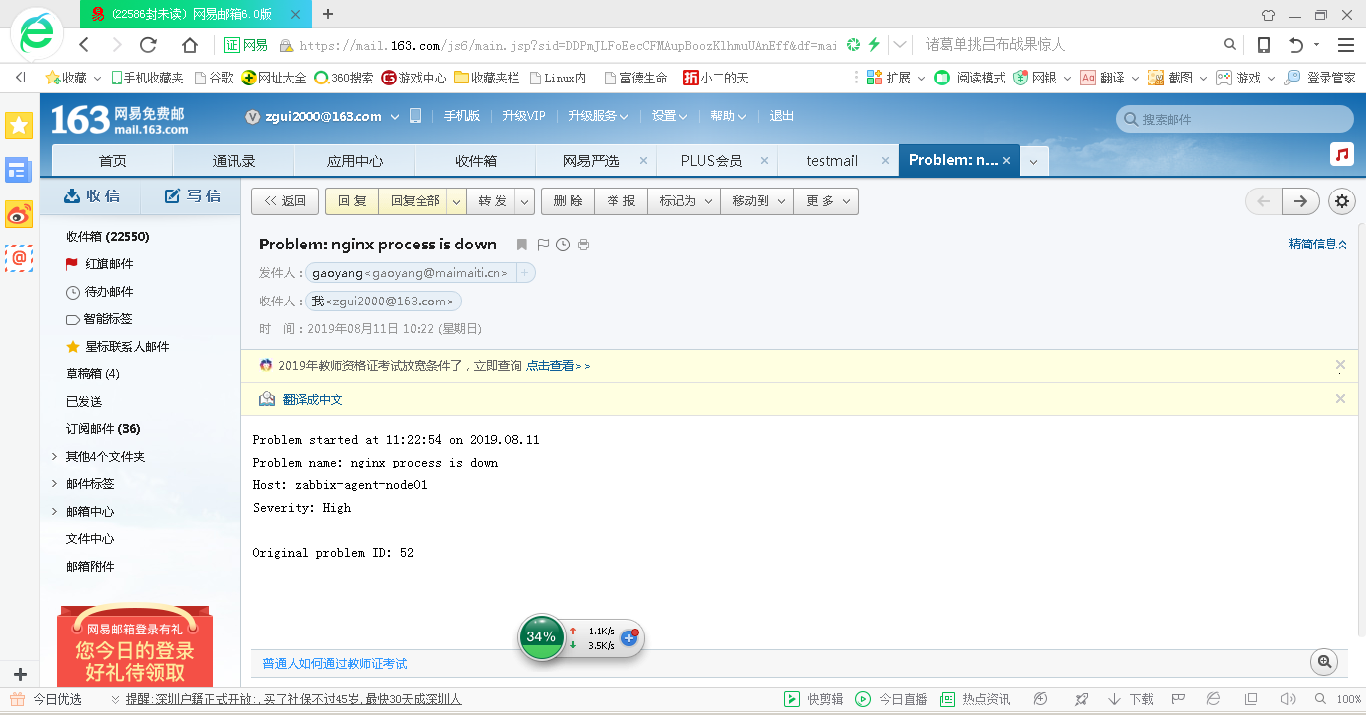The image size is (1366, 728).
Task: Expand the 转发 dropdown arrow
Action: click(x=525, y=201)
